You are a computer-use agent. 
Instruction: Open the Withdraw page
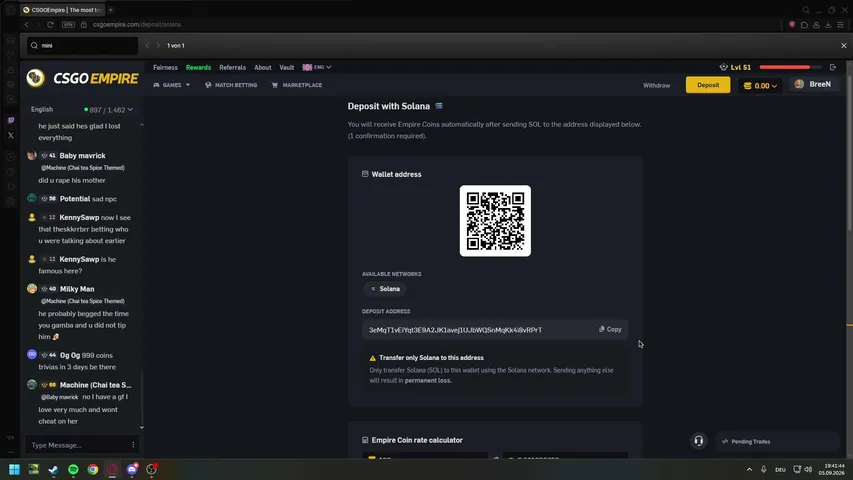[656, 85]
